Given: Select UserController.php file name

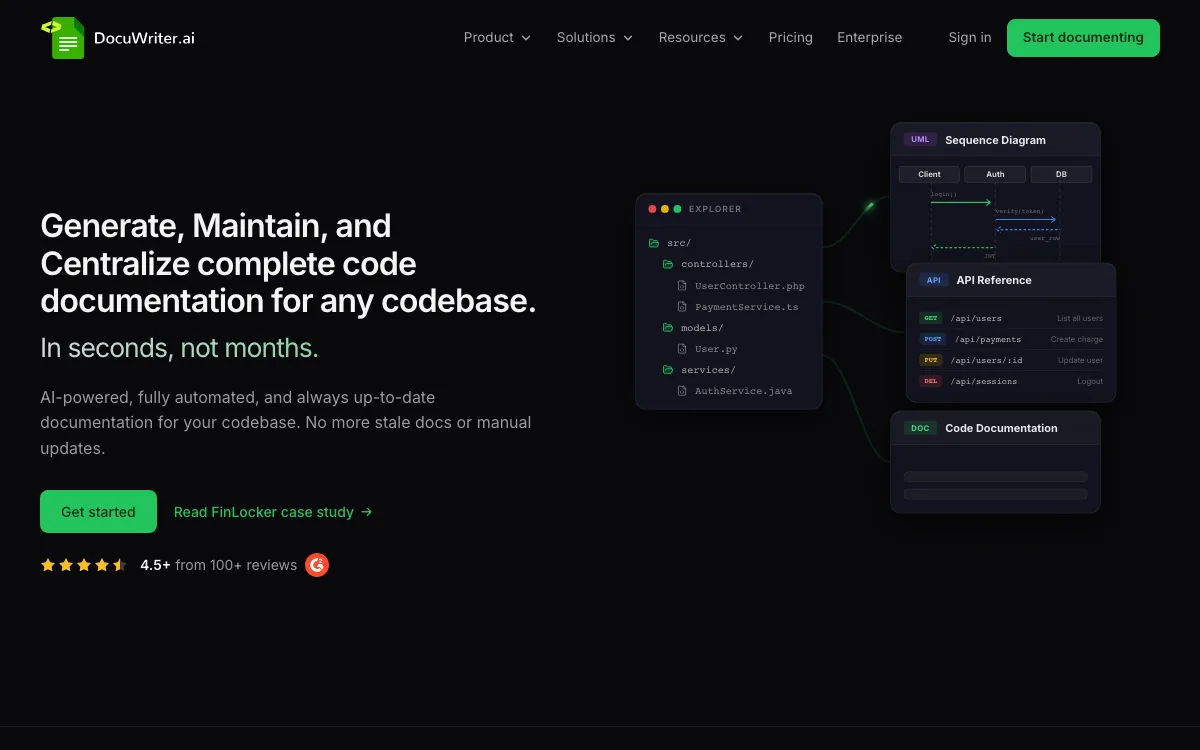Looking at the screenshot, I should click(x=750, y=286).
